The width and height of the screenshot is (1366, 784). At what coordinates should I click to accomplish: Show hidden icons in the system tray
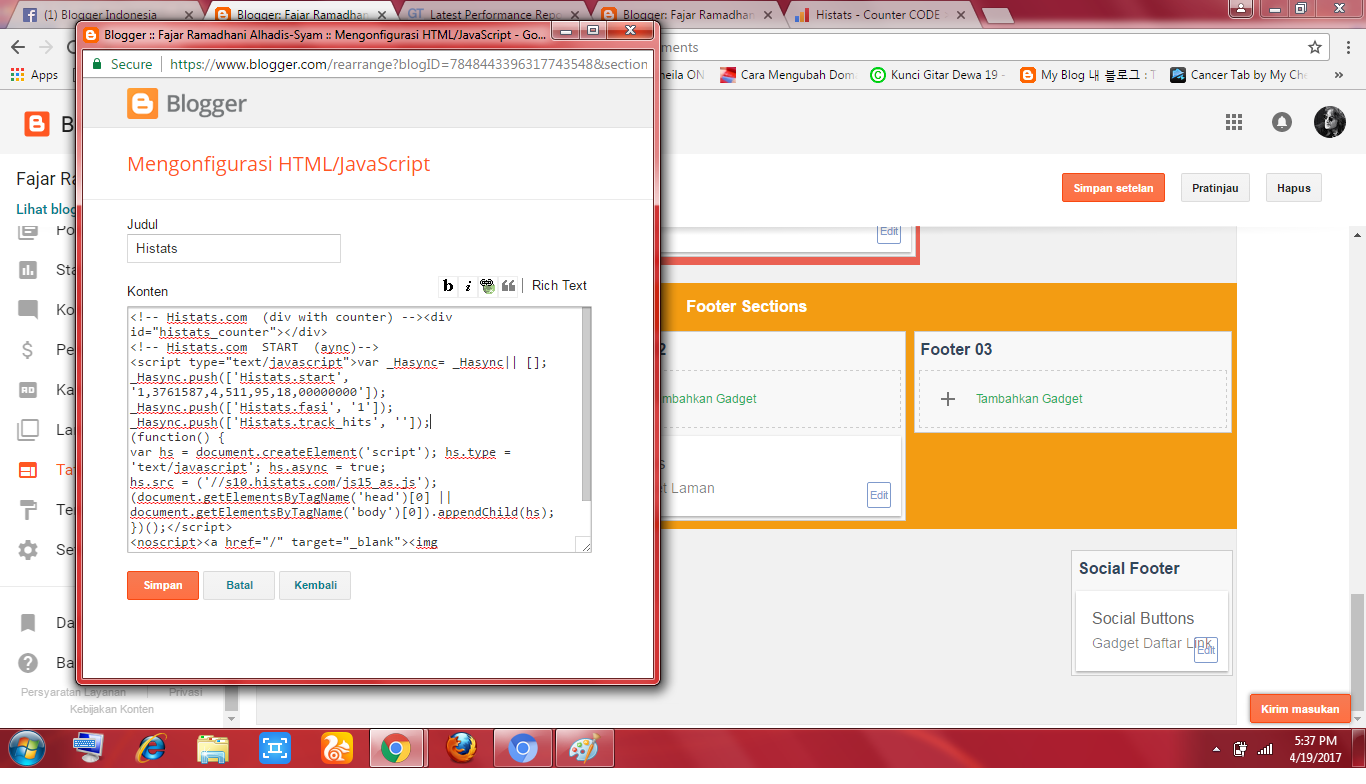[1216, 749]
